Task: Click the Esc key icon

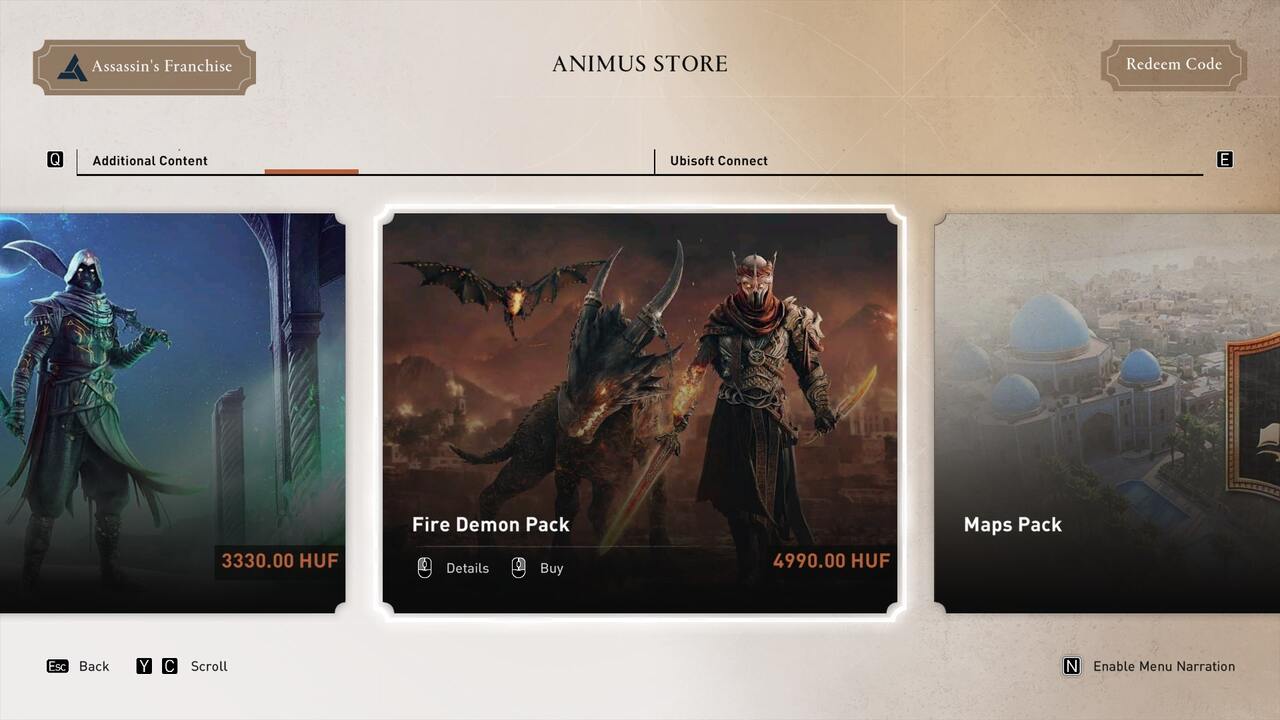Action: coord(57,666)
